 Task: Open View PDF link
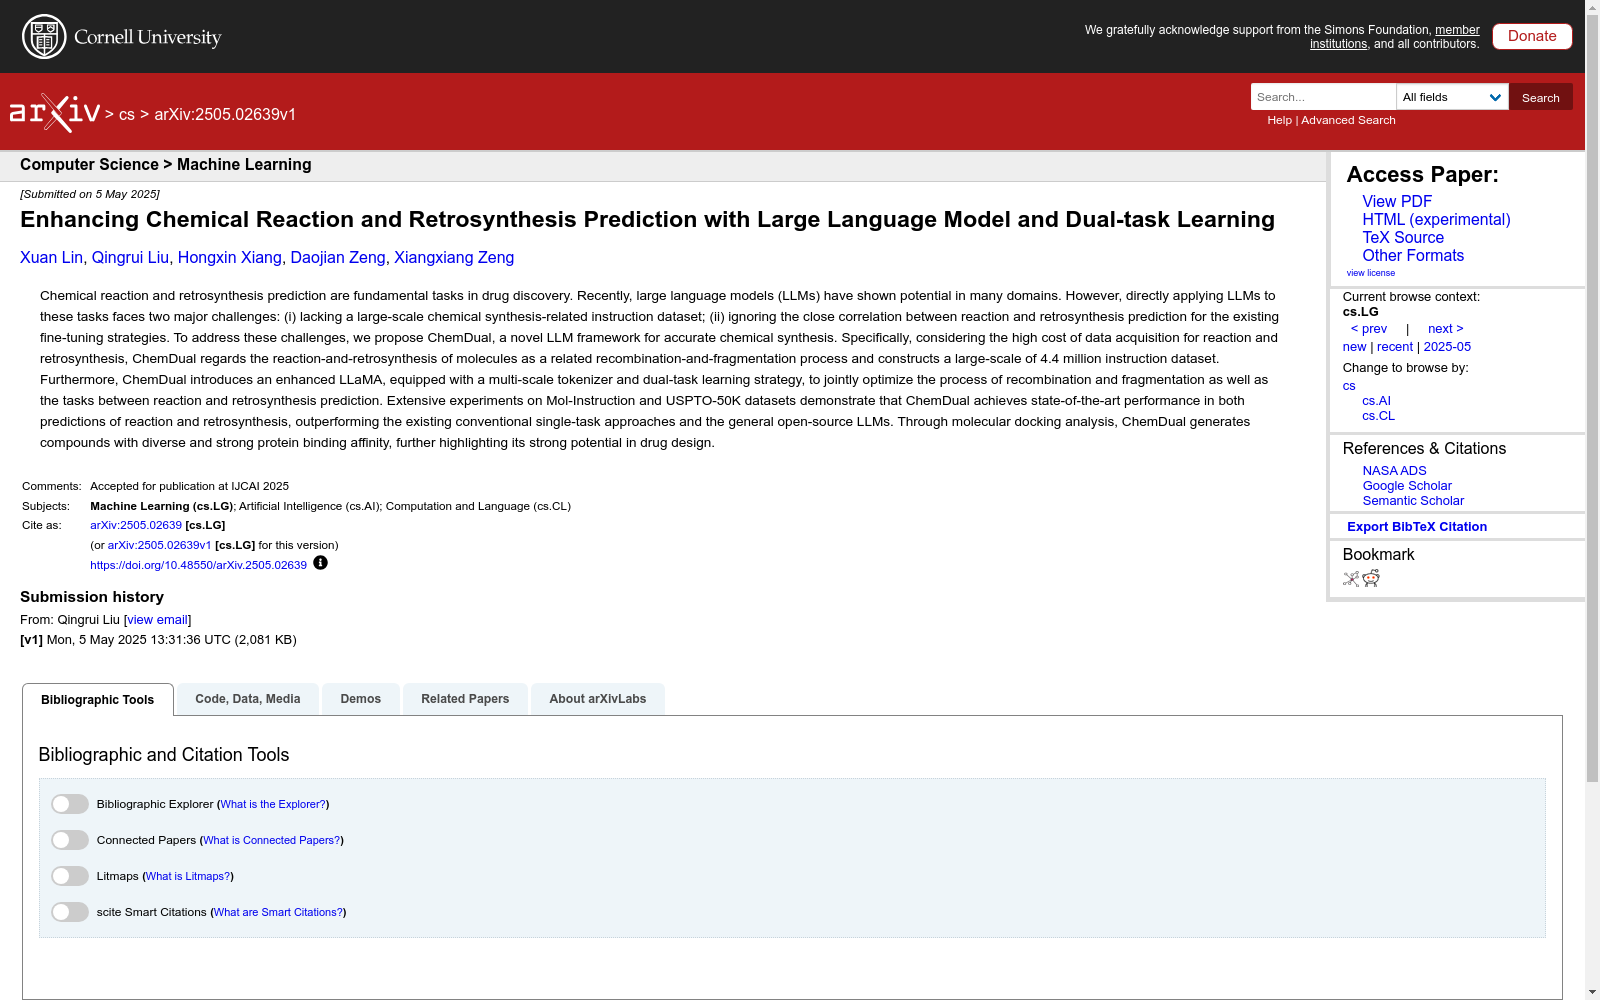click(x=1397, y=202)
